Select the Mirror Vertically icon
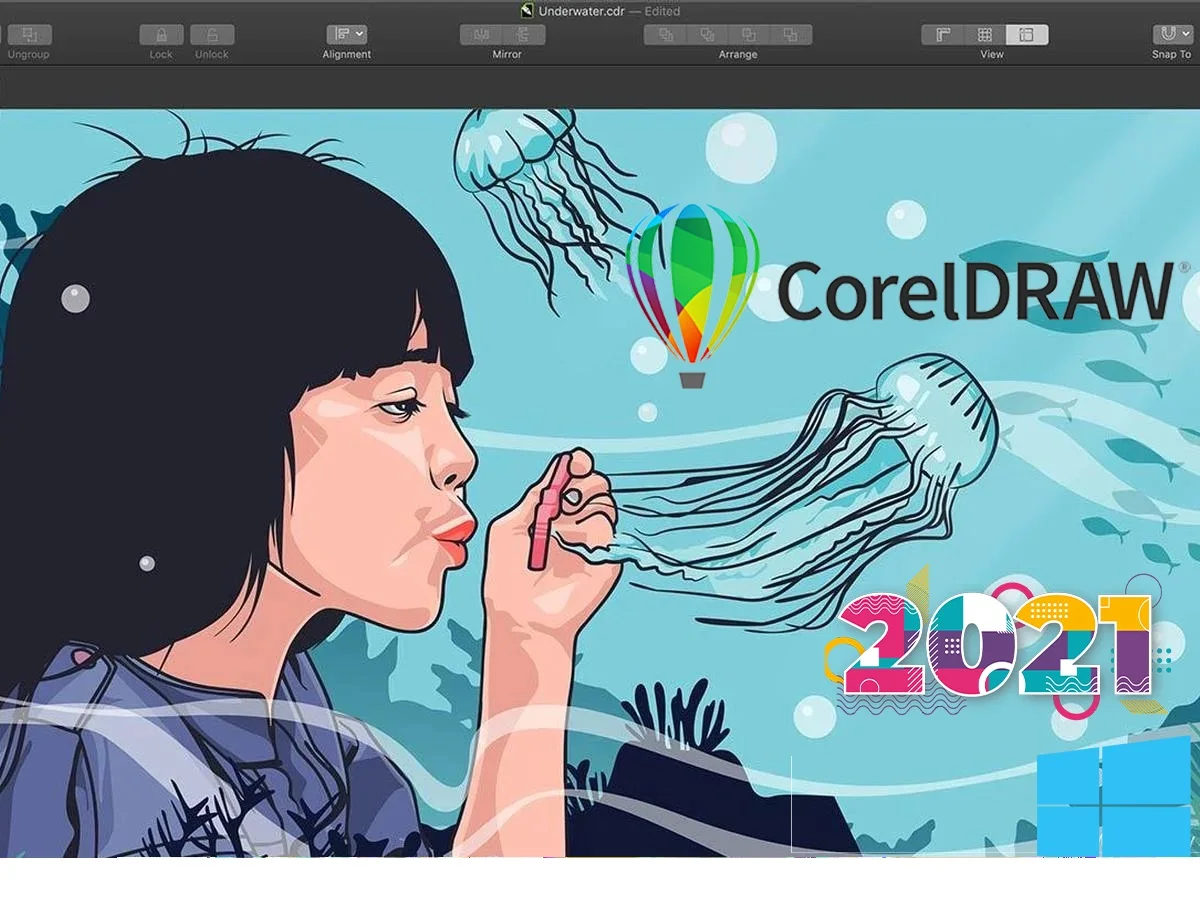This screenshot has height=900, width=1200. point(521,33)
